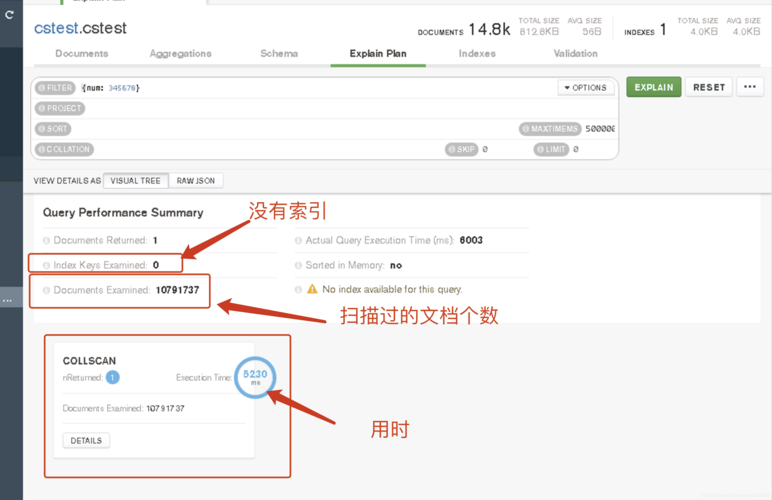Click the 'No index available for this query' message
Screen dimensions: 772x500
click(x=392, y=289)
